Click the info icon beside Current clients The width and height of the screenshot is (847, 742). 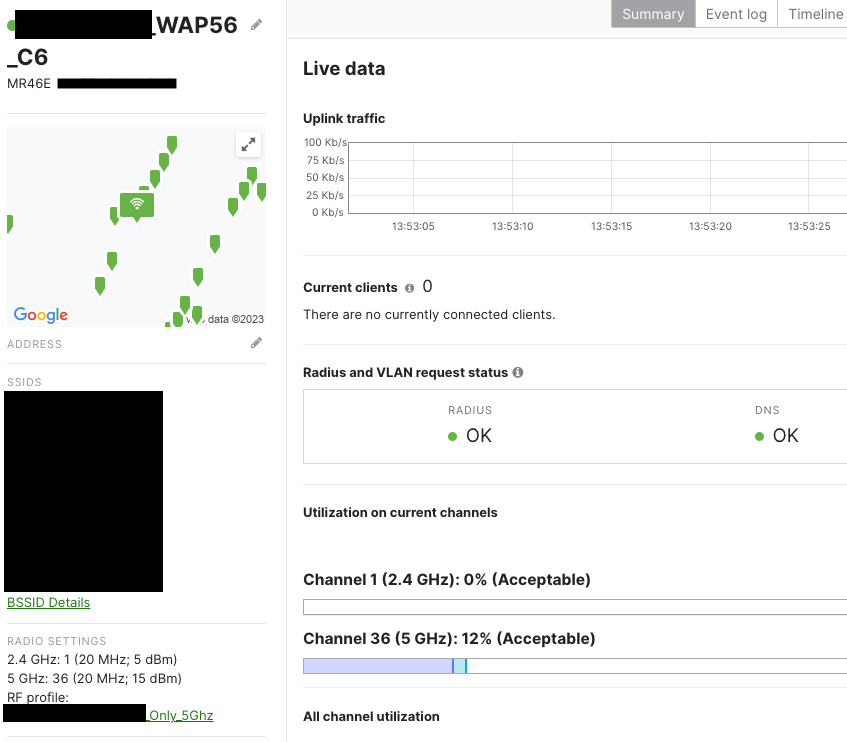coord(411,287)
